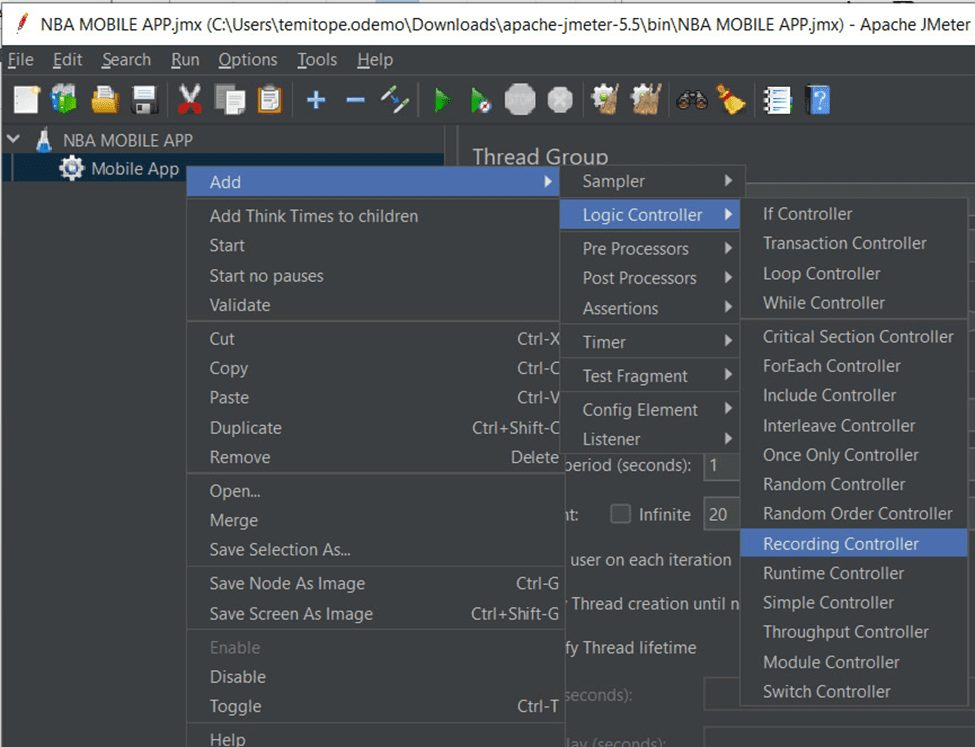The image size is (975, 747).
Task: Pick Critical Section Controller
Action: pyautogui.click(x=854, y=336)
